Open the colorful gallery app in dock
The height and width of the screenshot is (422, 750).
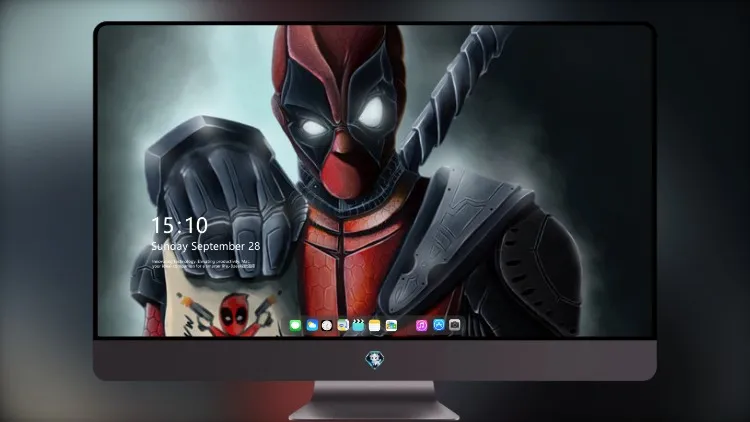pyautogui.click(x=391, y=326)
